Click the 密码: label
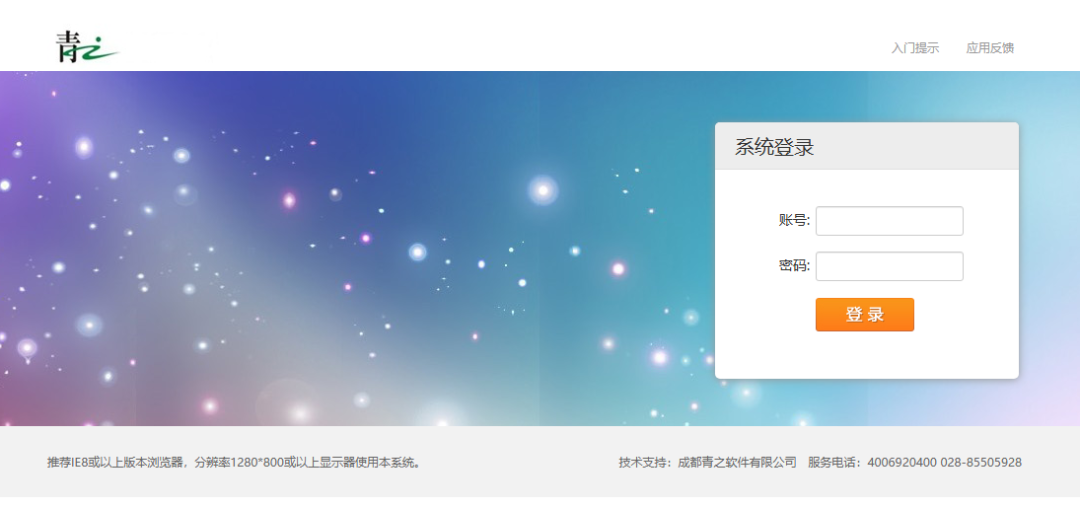 (x=794, y=266)
